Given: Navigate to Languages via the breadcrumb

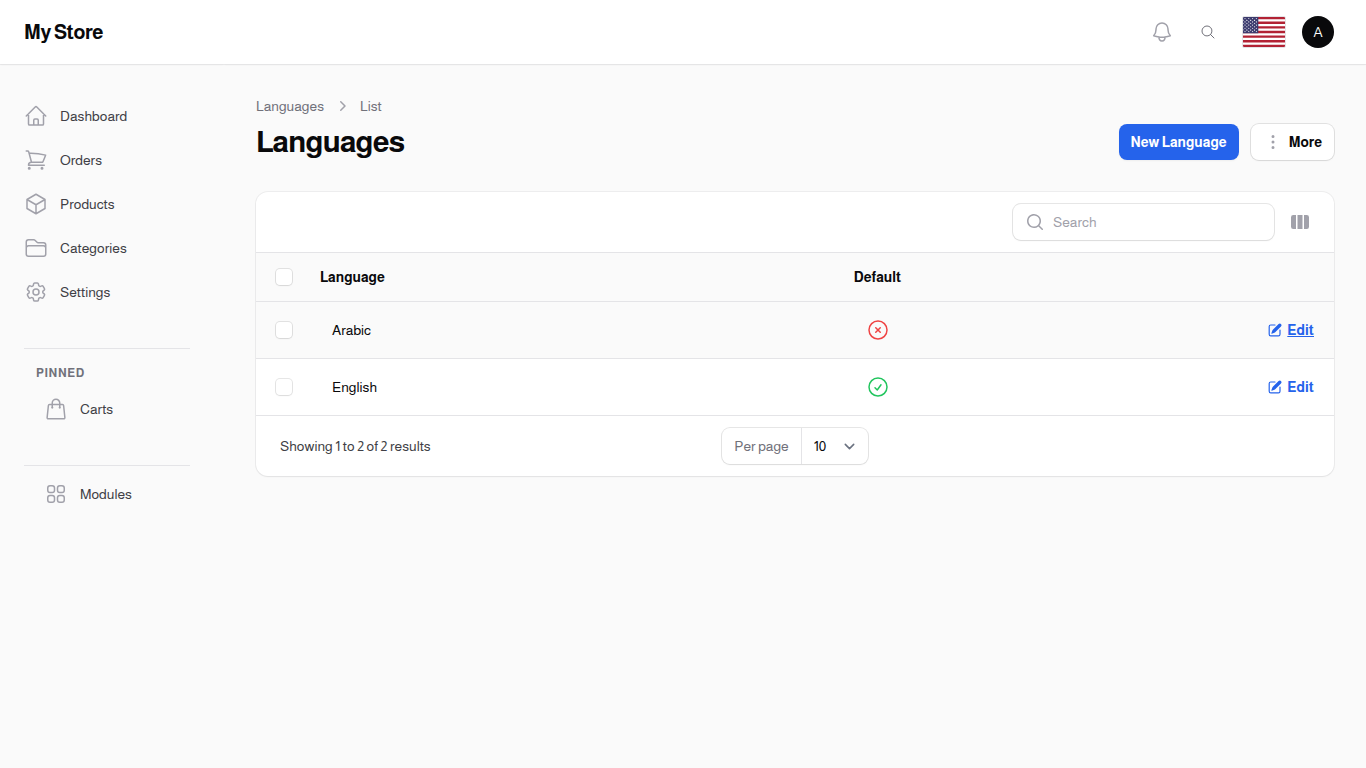Looking at the screenshot, I should point(290,106).
